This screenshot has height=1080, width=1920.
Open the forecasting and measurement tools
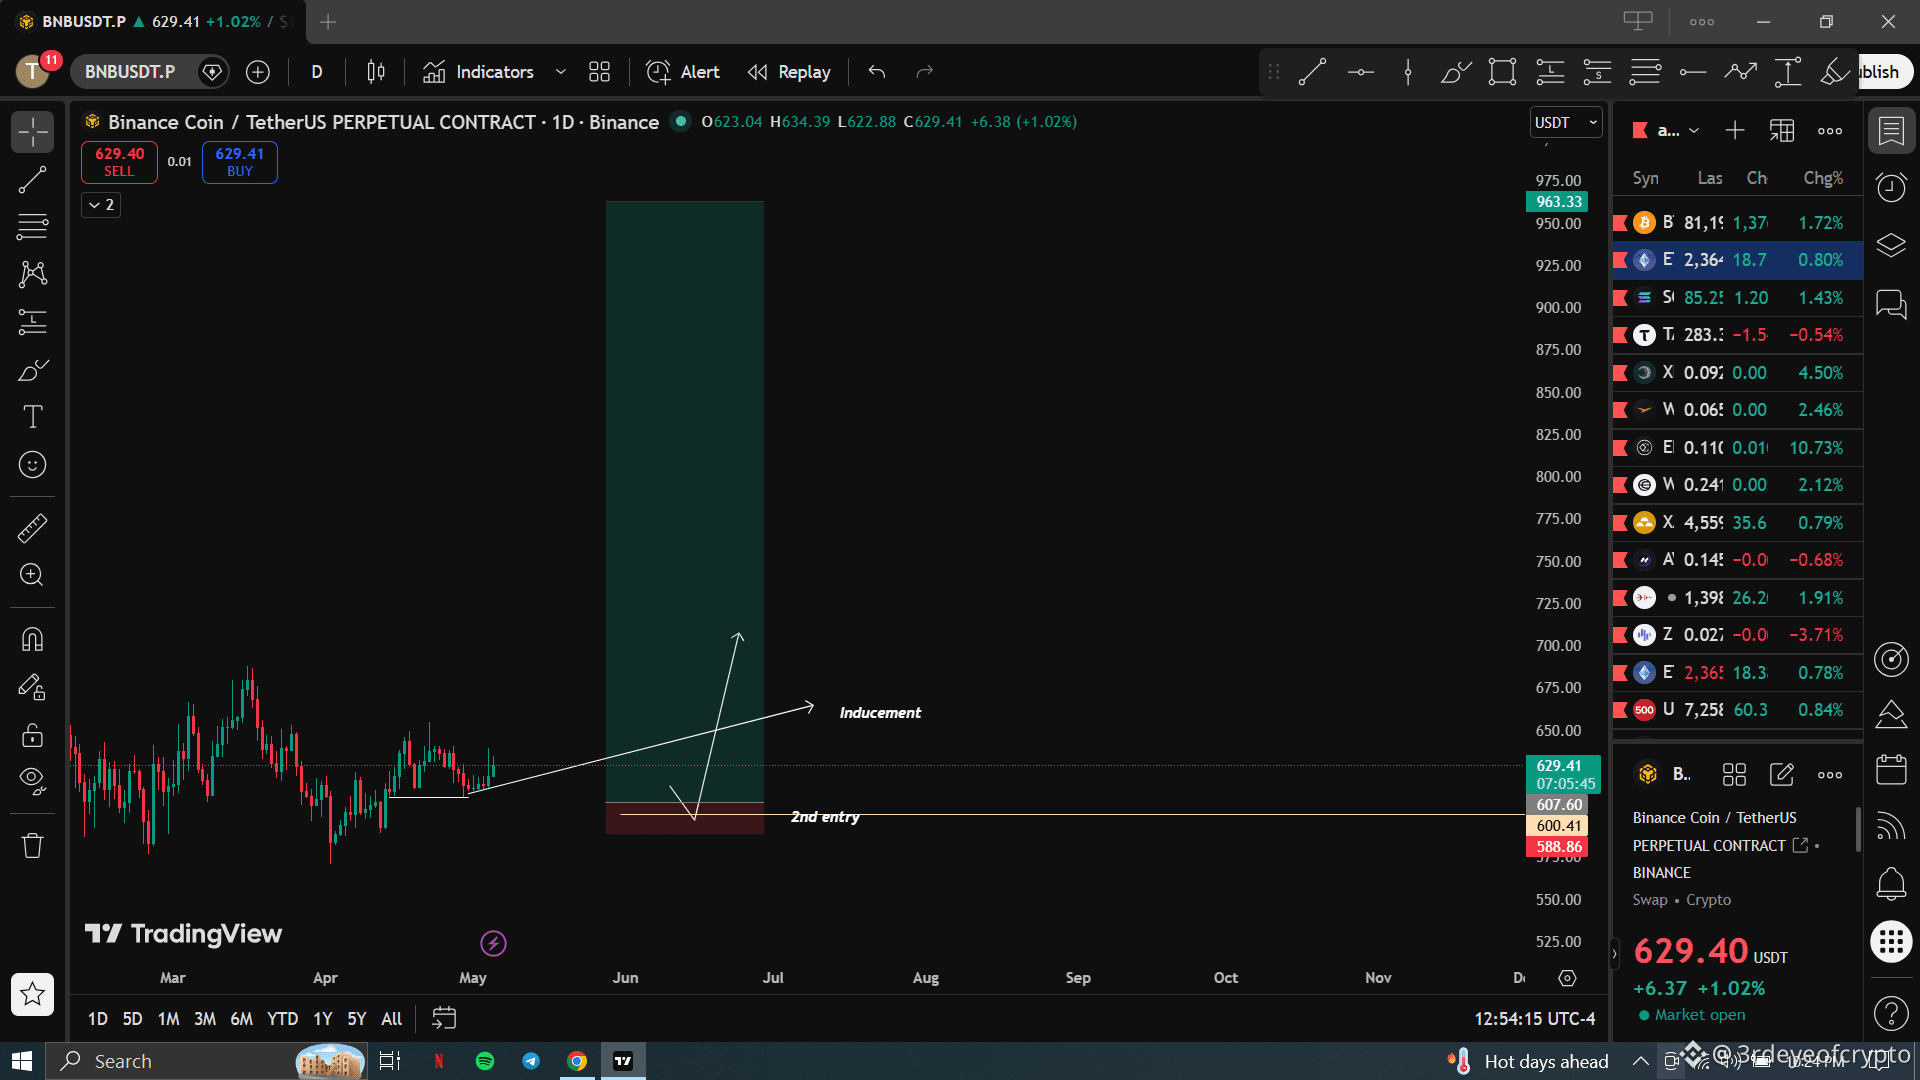(x=33, y=322)
